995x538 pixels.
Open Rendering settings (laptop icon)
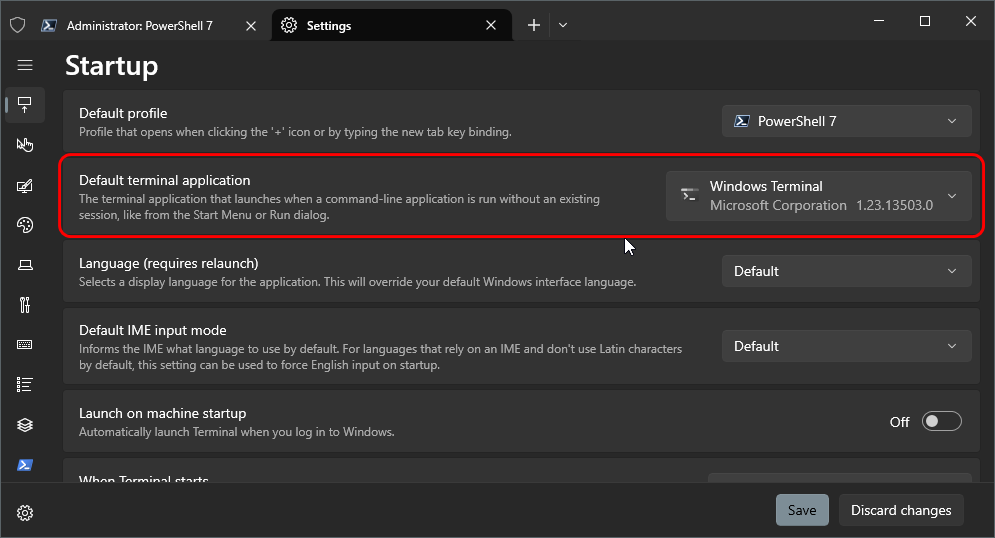point(25,265)
